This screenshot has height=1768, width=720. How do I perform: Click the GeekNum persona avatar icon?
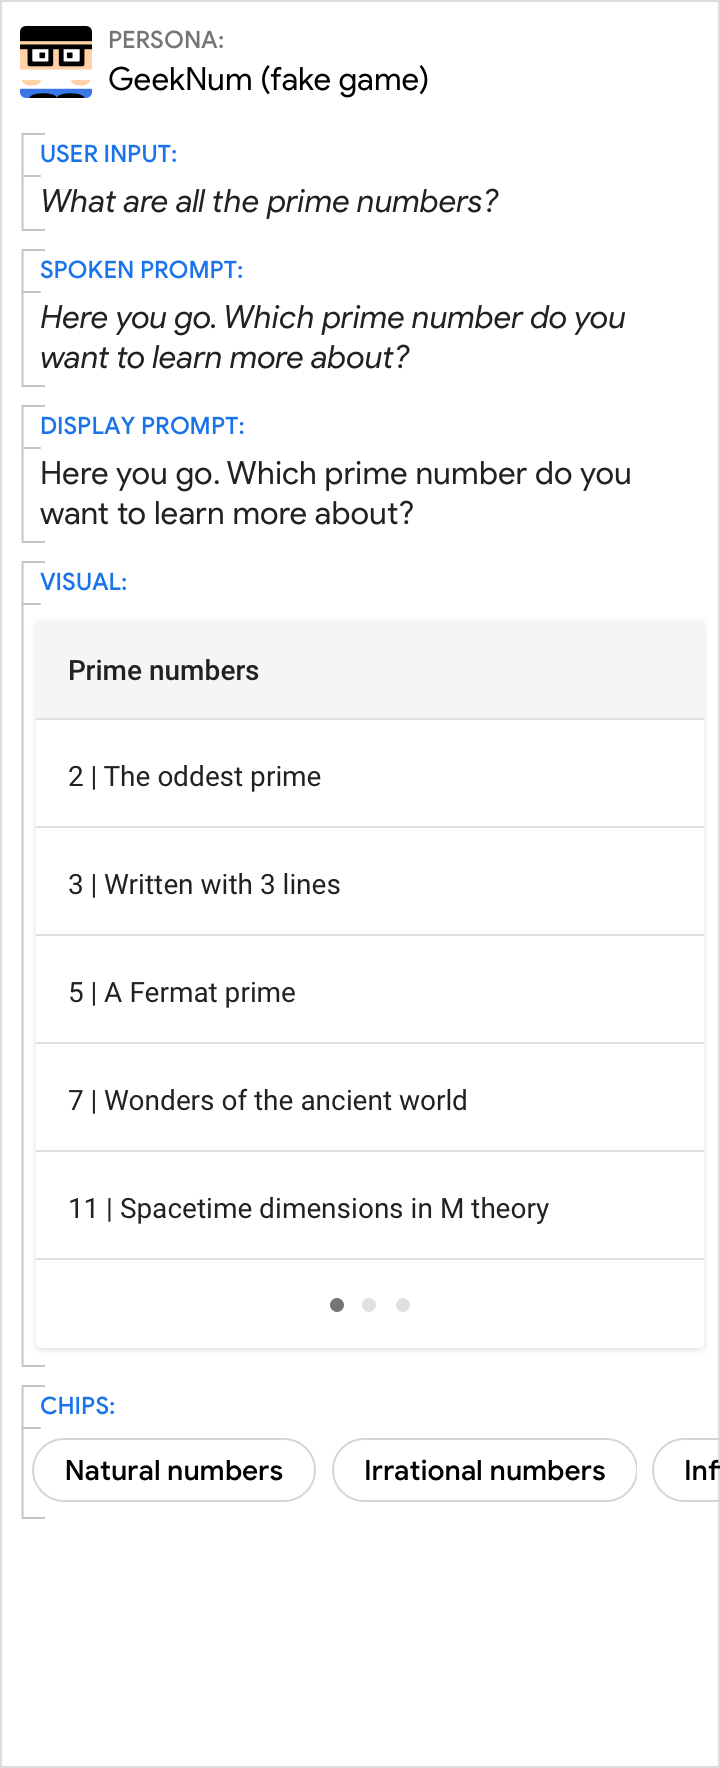[56, 62]
